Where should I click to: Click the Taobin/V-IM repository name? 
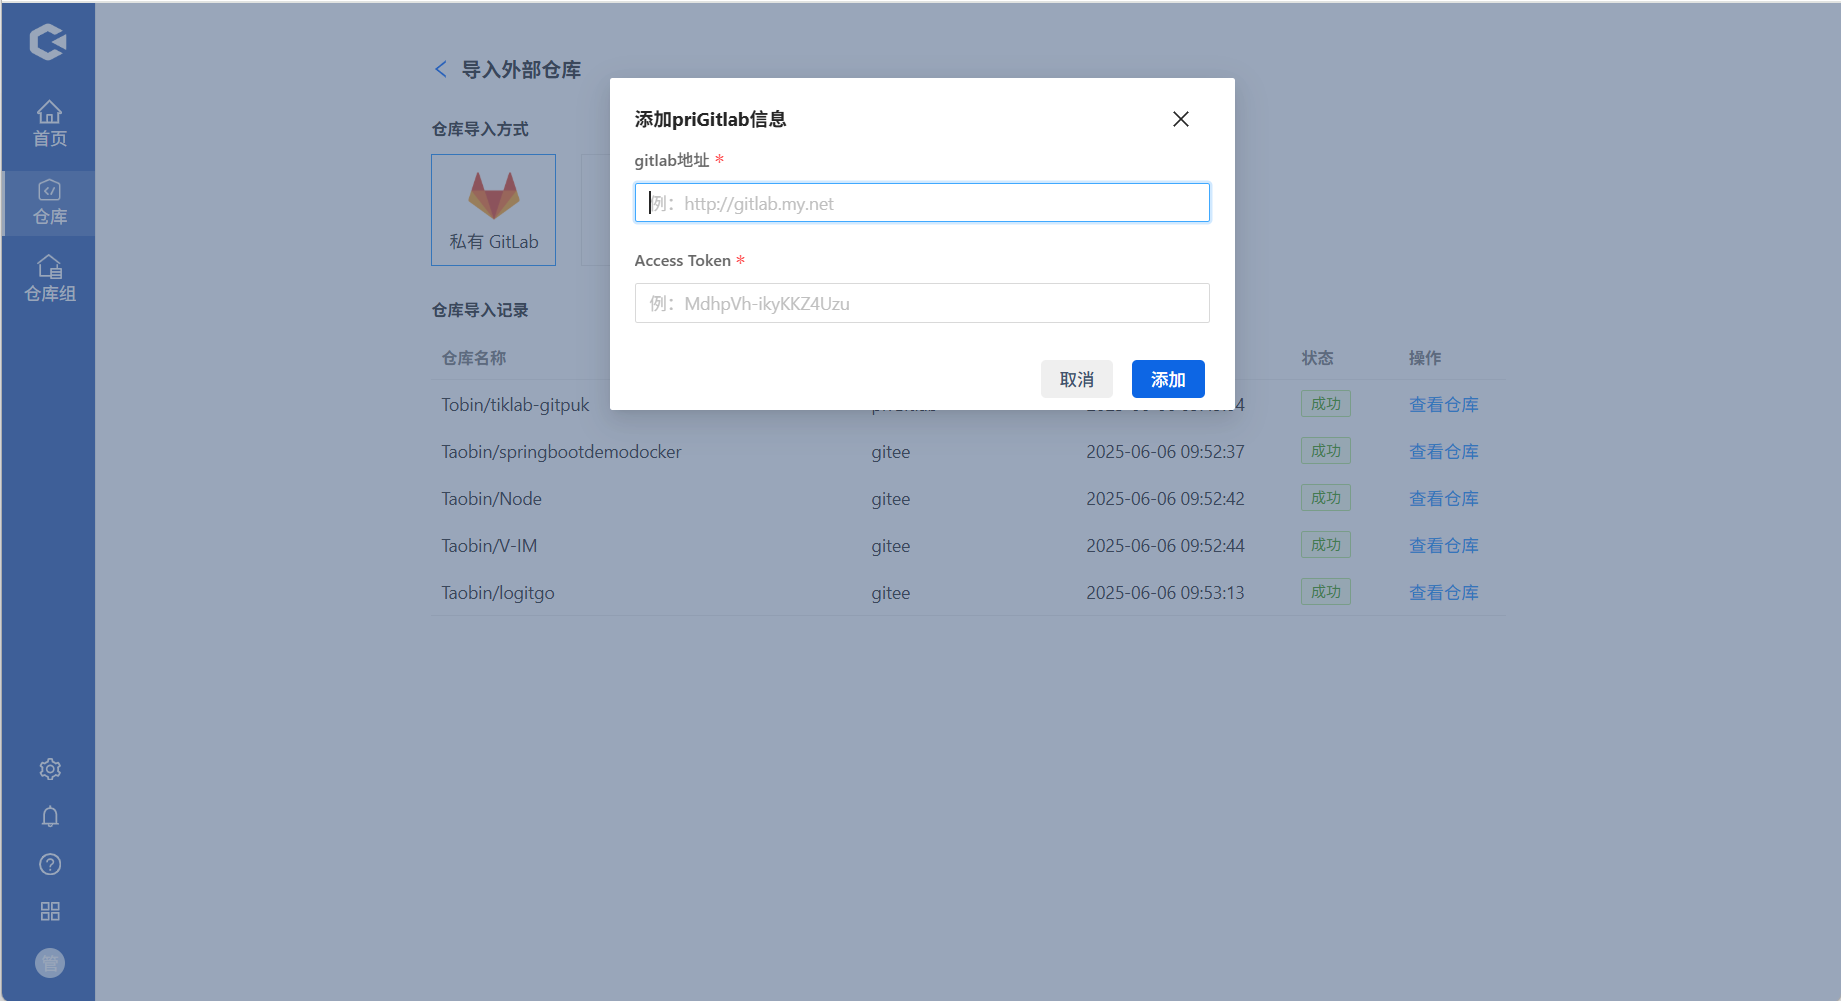[489, 545]
